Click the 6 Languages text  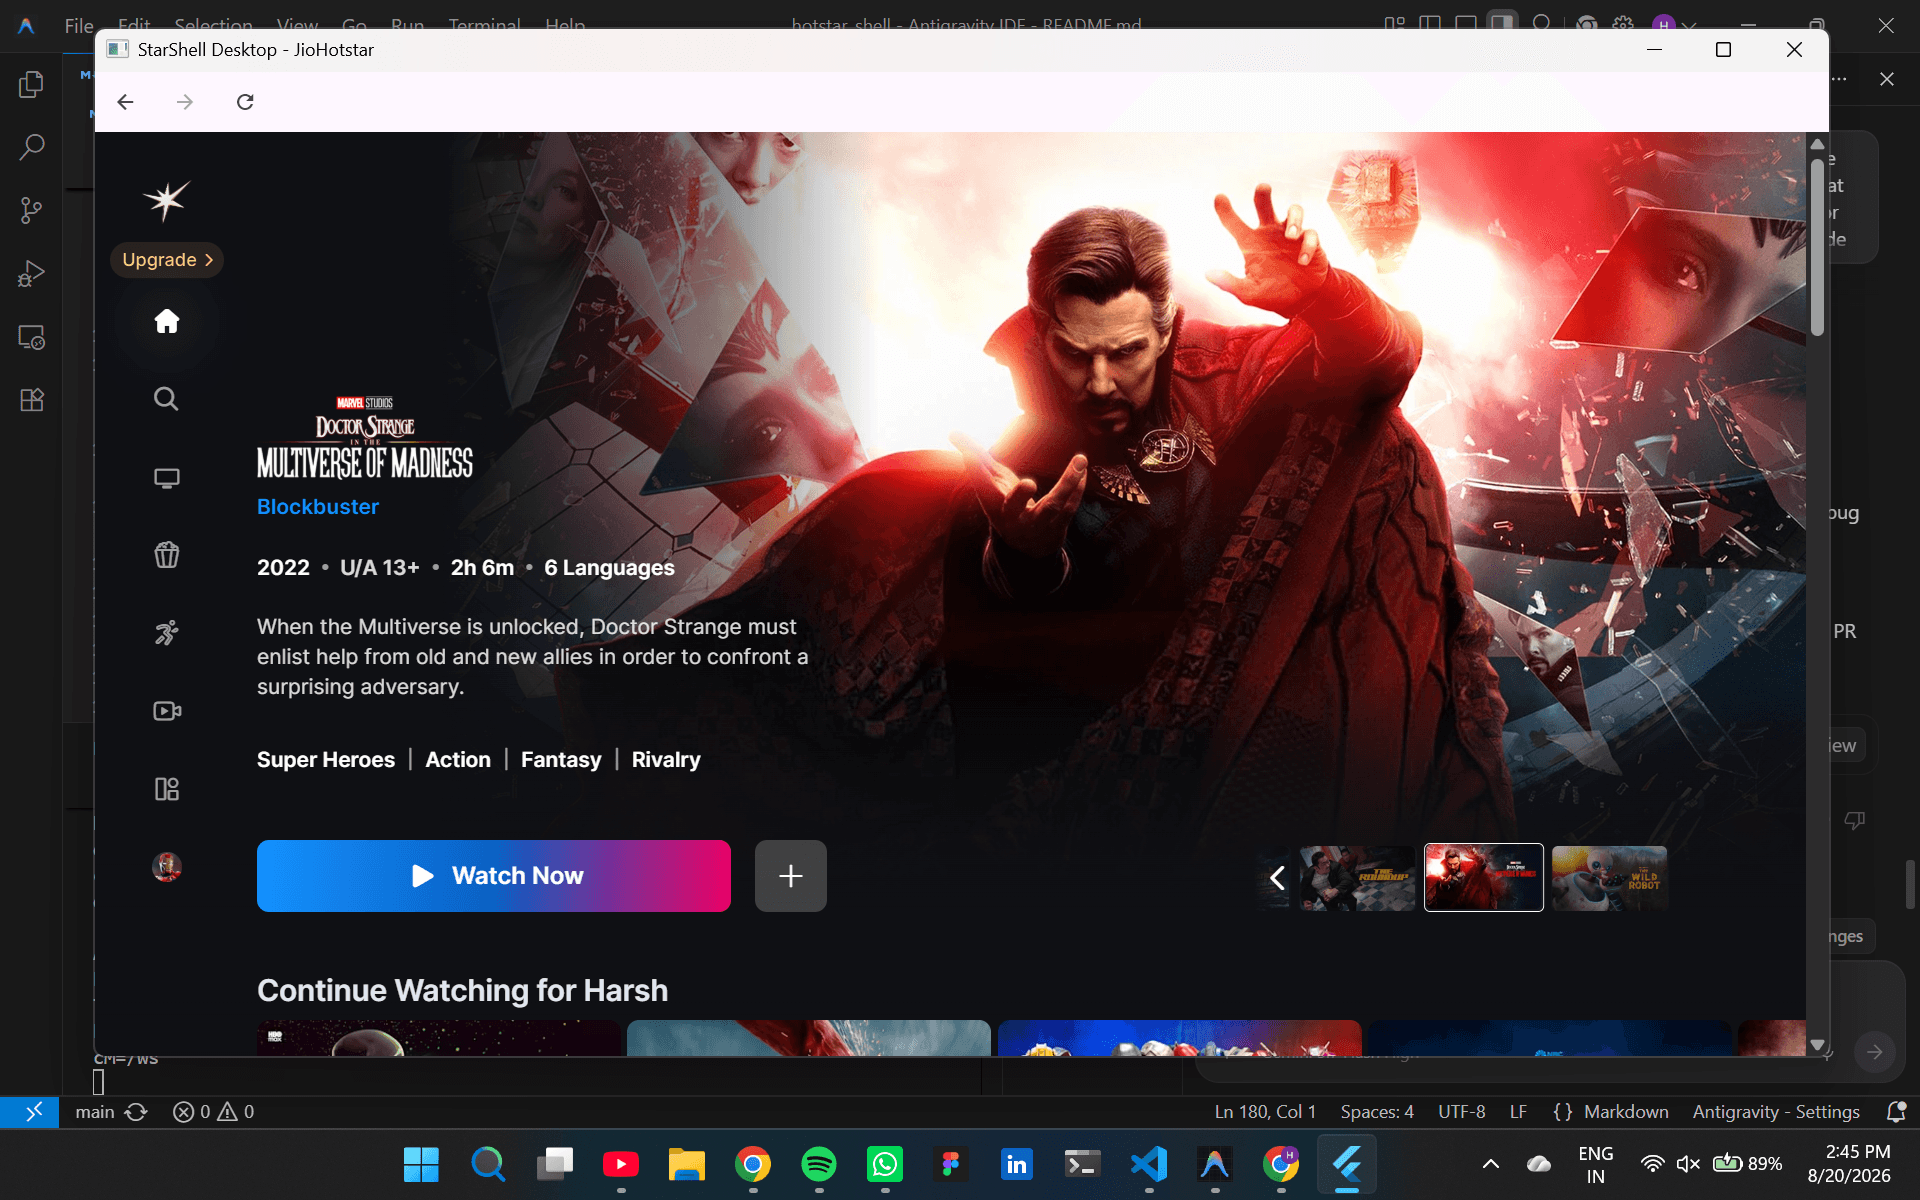[609, 568]
